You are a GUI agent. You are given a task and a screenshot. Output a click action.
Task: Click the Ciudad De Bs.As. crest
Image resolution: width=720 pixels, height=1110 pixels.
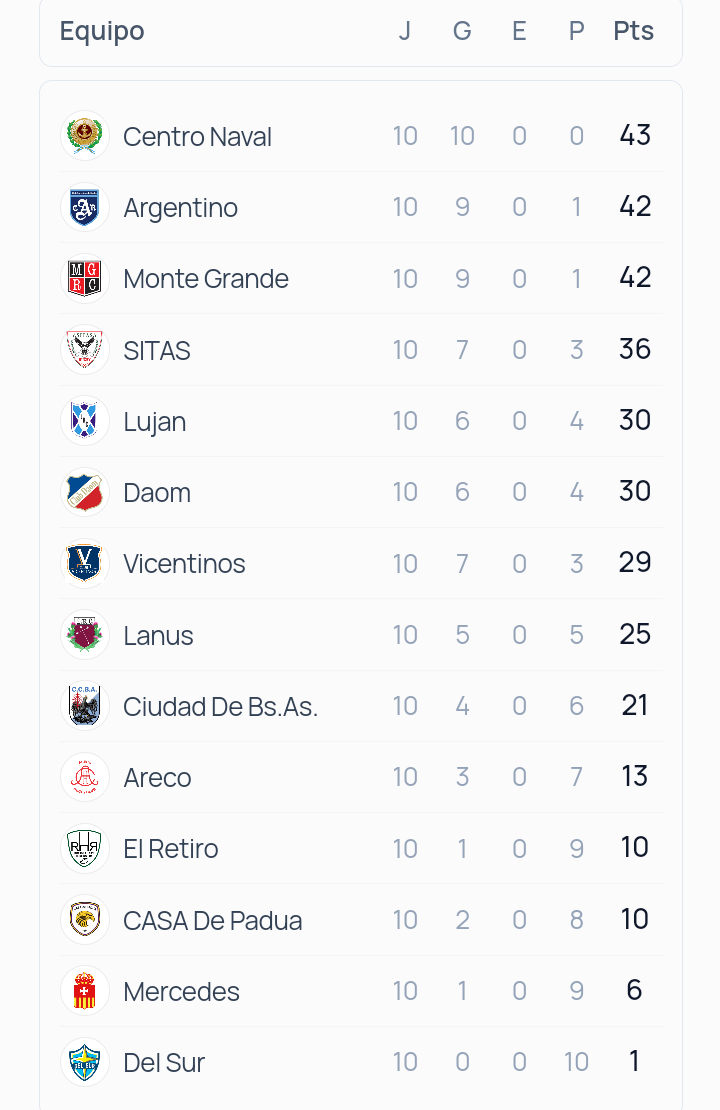pyautogui.click(x=85, y=706)
